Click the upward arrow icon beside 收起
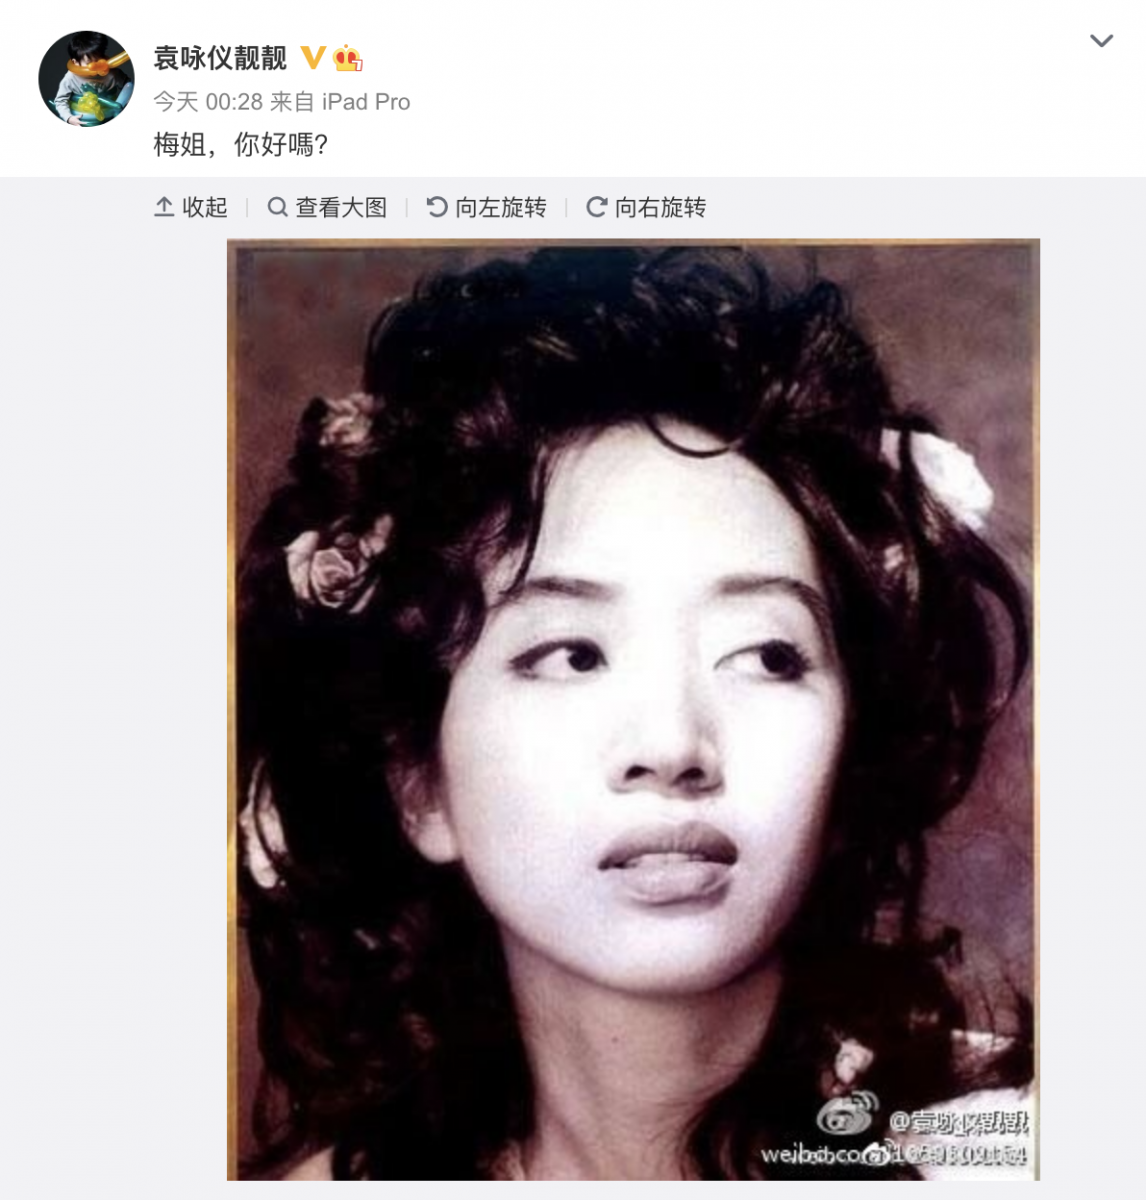Image resolution: width=1146 pixels, height=1200 pixels. click(164, 207)
